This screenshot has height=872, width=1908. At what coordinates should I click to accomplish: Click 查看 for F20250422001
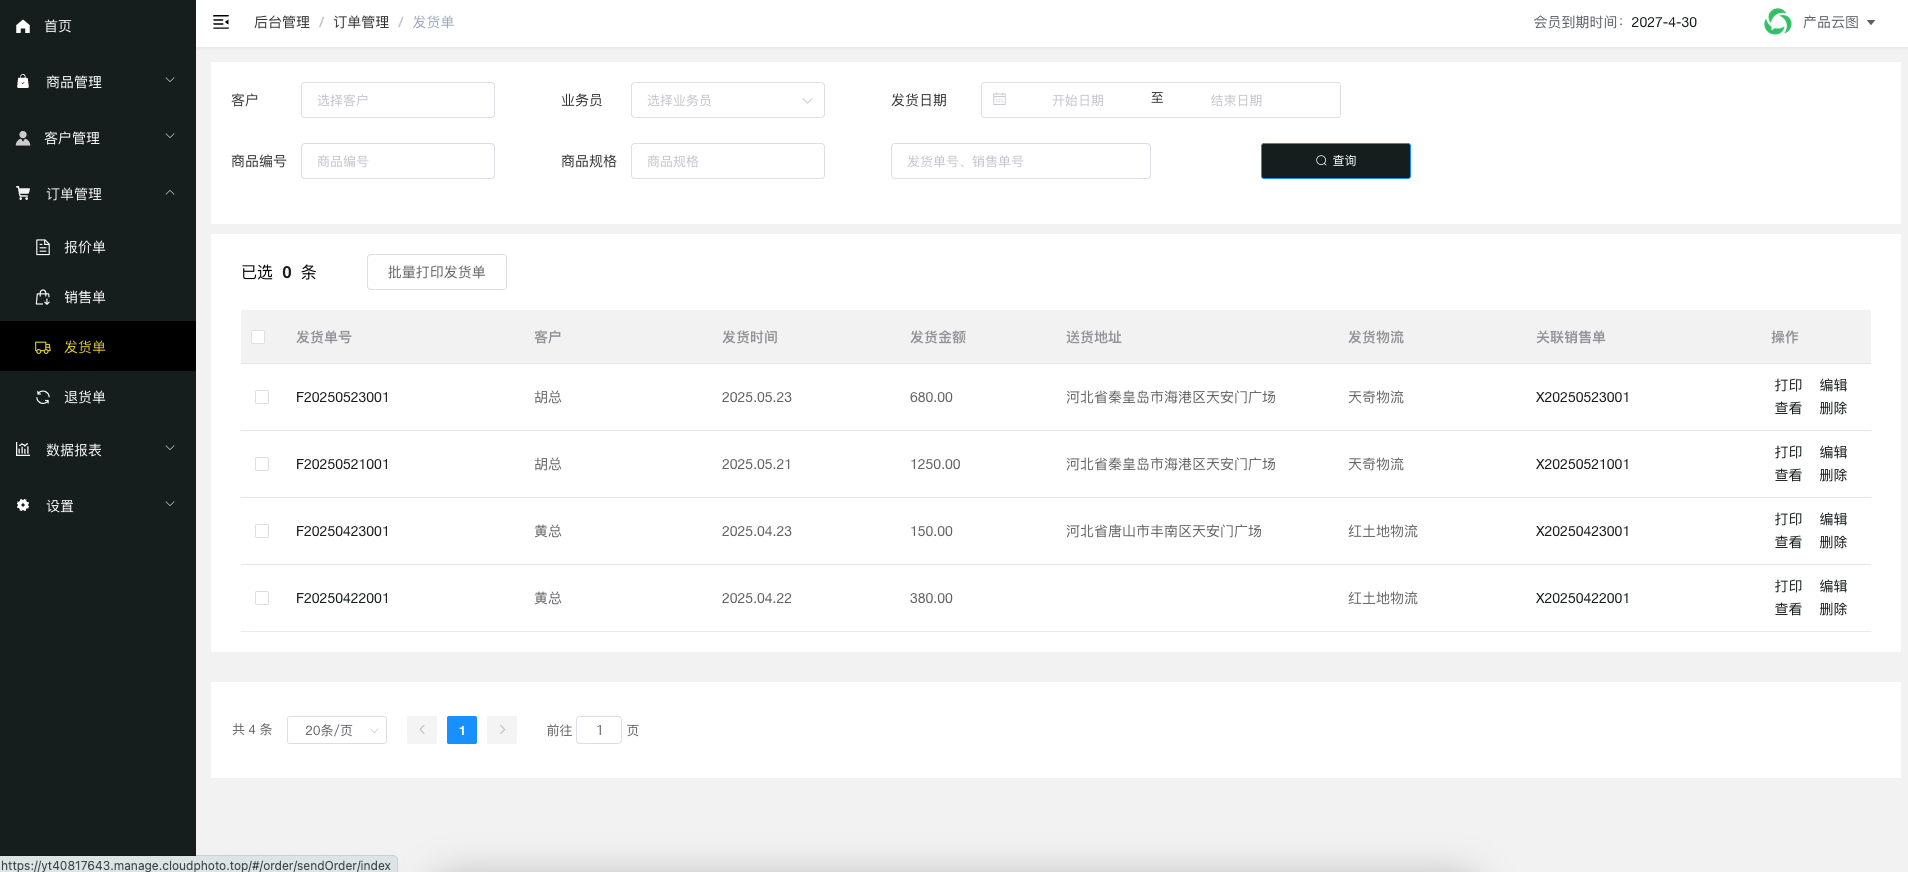(1788, 609)
